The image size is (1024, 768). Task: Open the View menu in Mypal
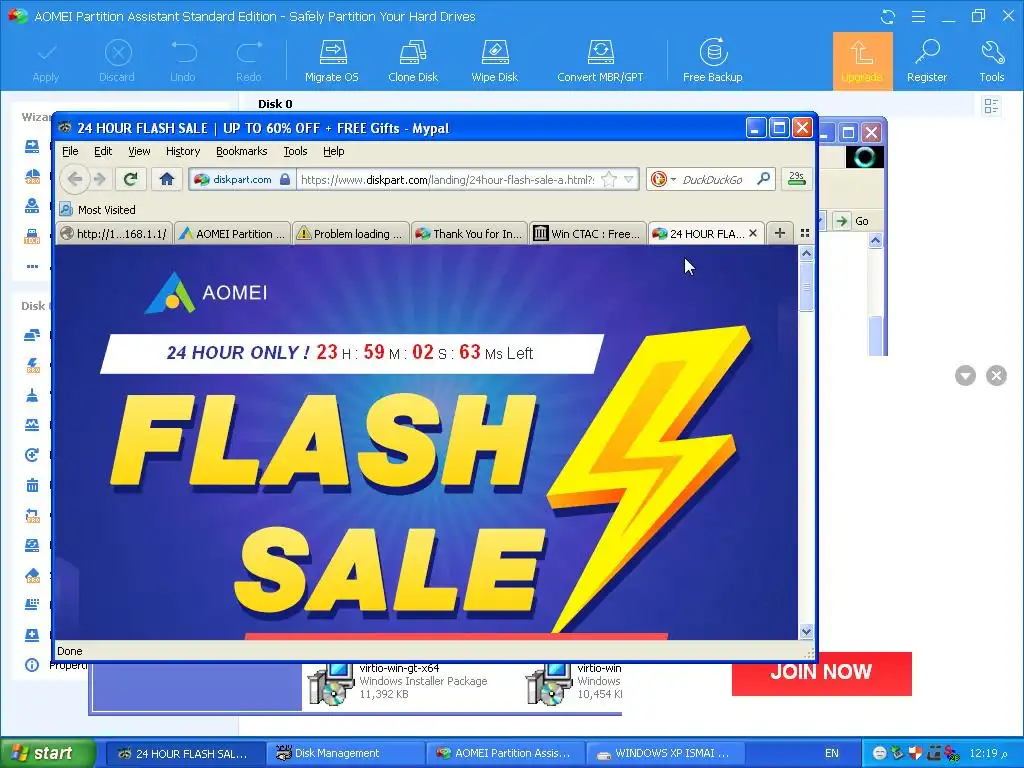pyautogui.click(x=139, y=151)
